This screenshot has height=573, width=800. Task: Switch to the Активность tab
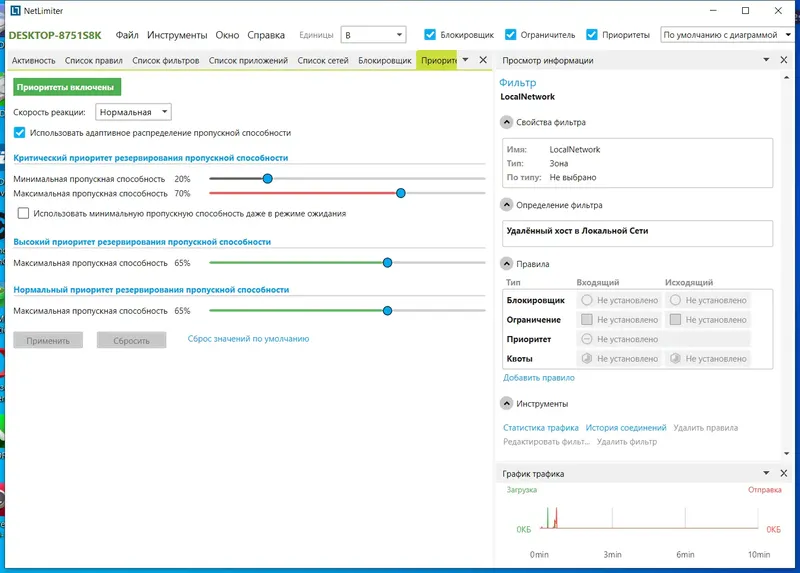33,60
